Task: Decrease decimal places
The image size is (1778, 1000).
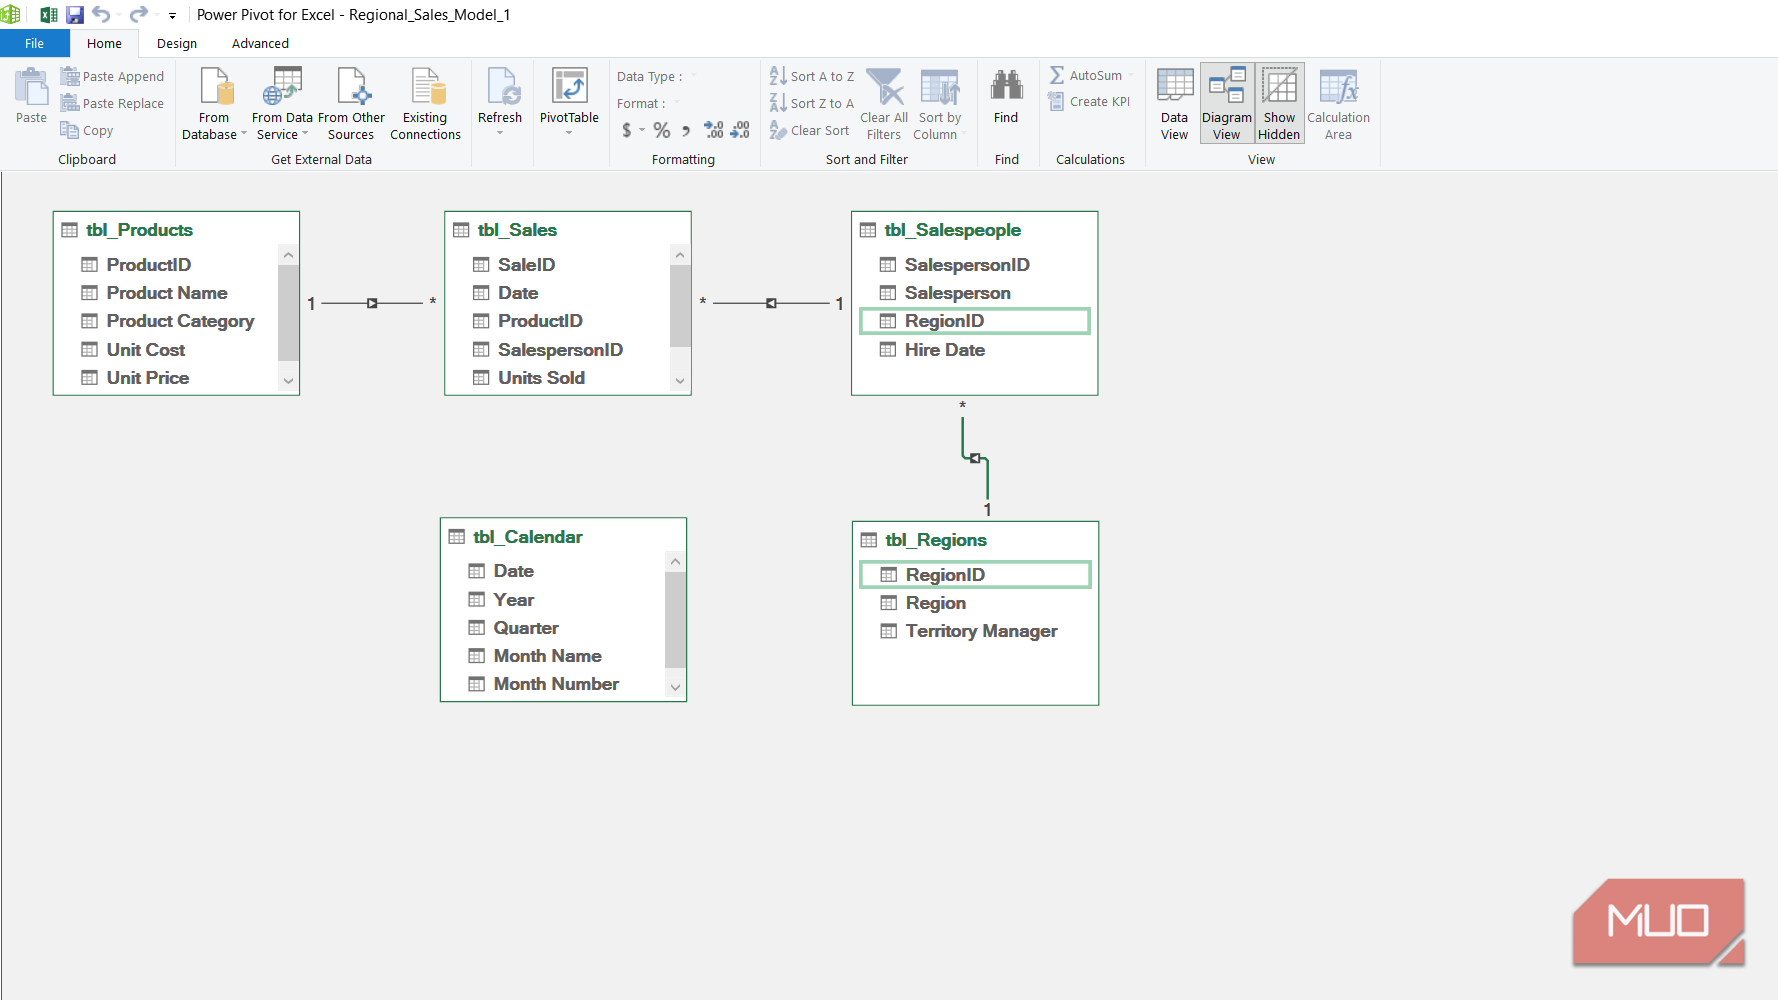Action: tap(740, 130)
